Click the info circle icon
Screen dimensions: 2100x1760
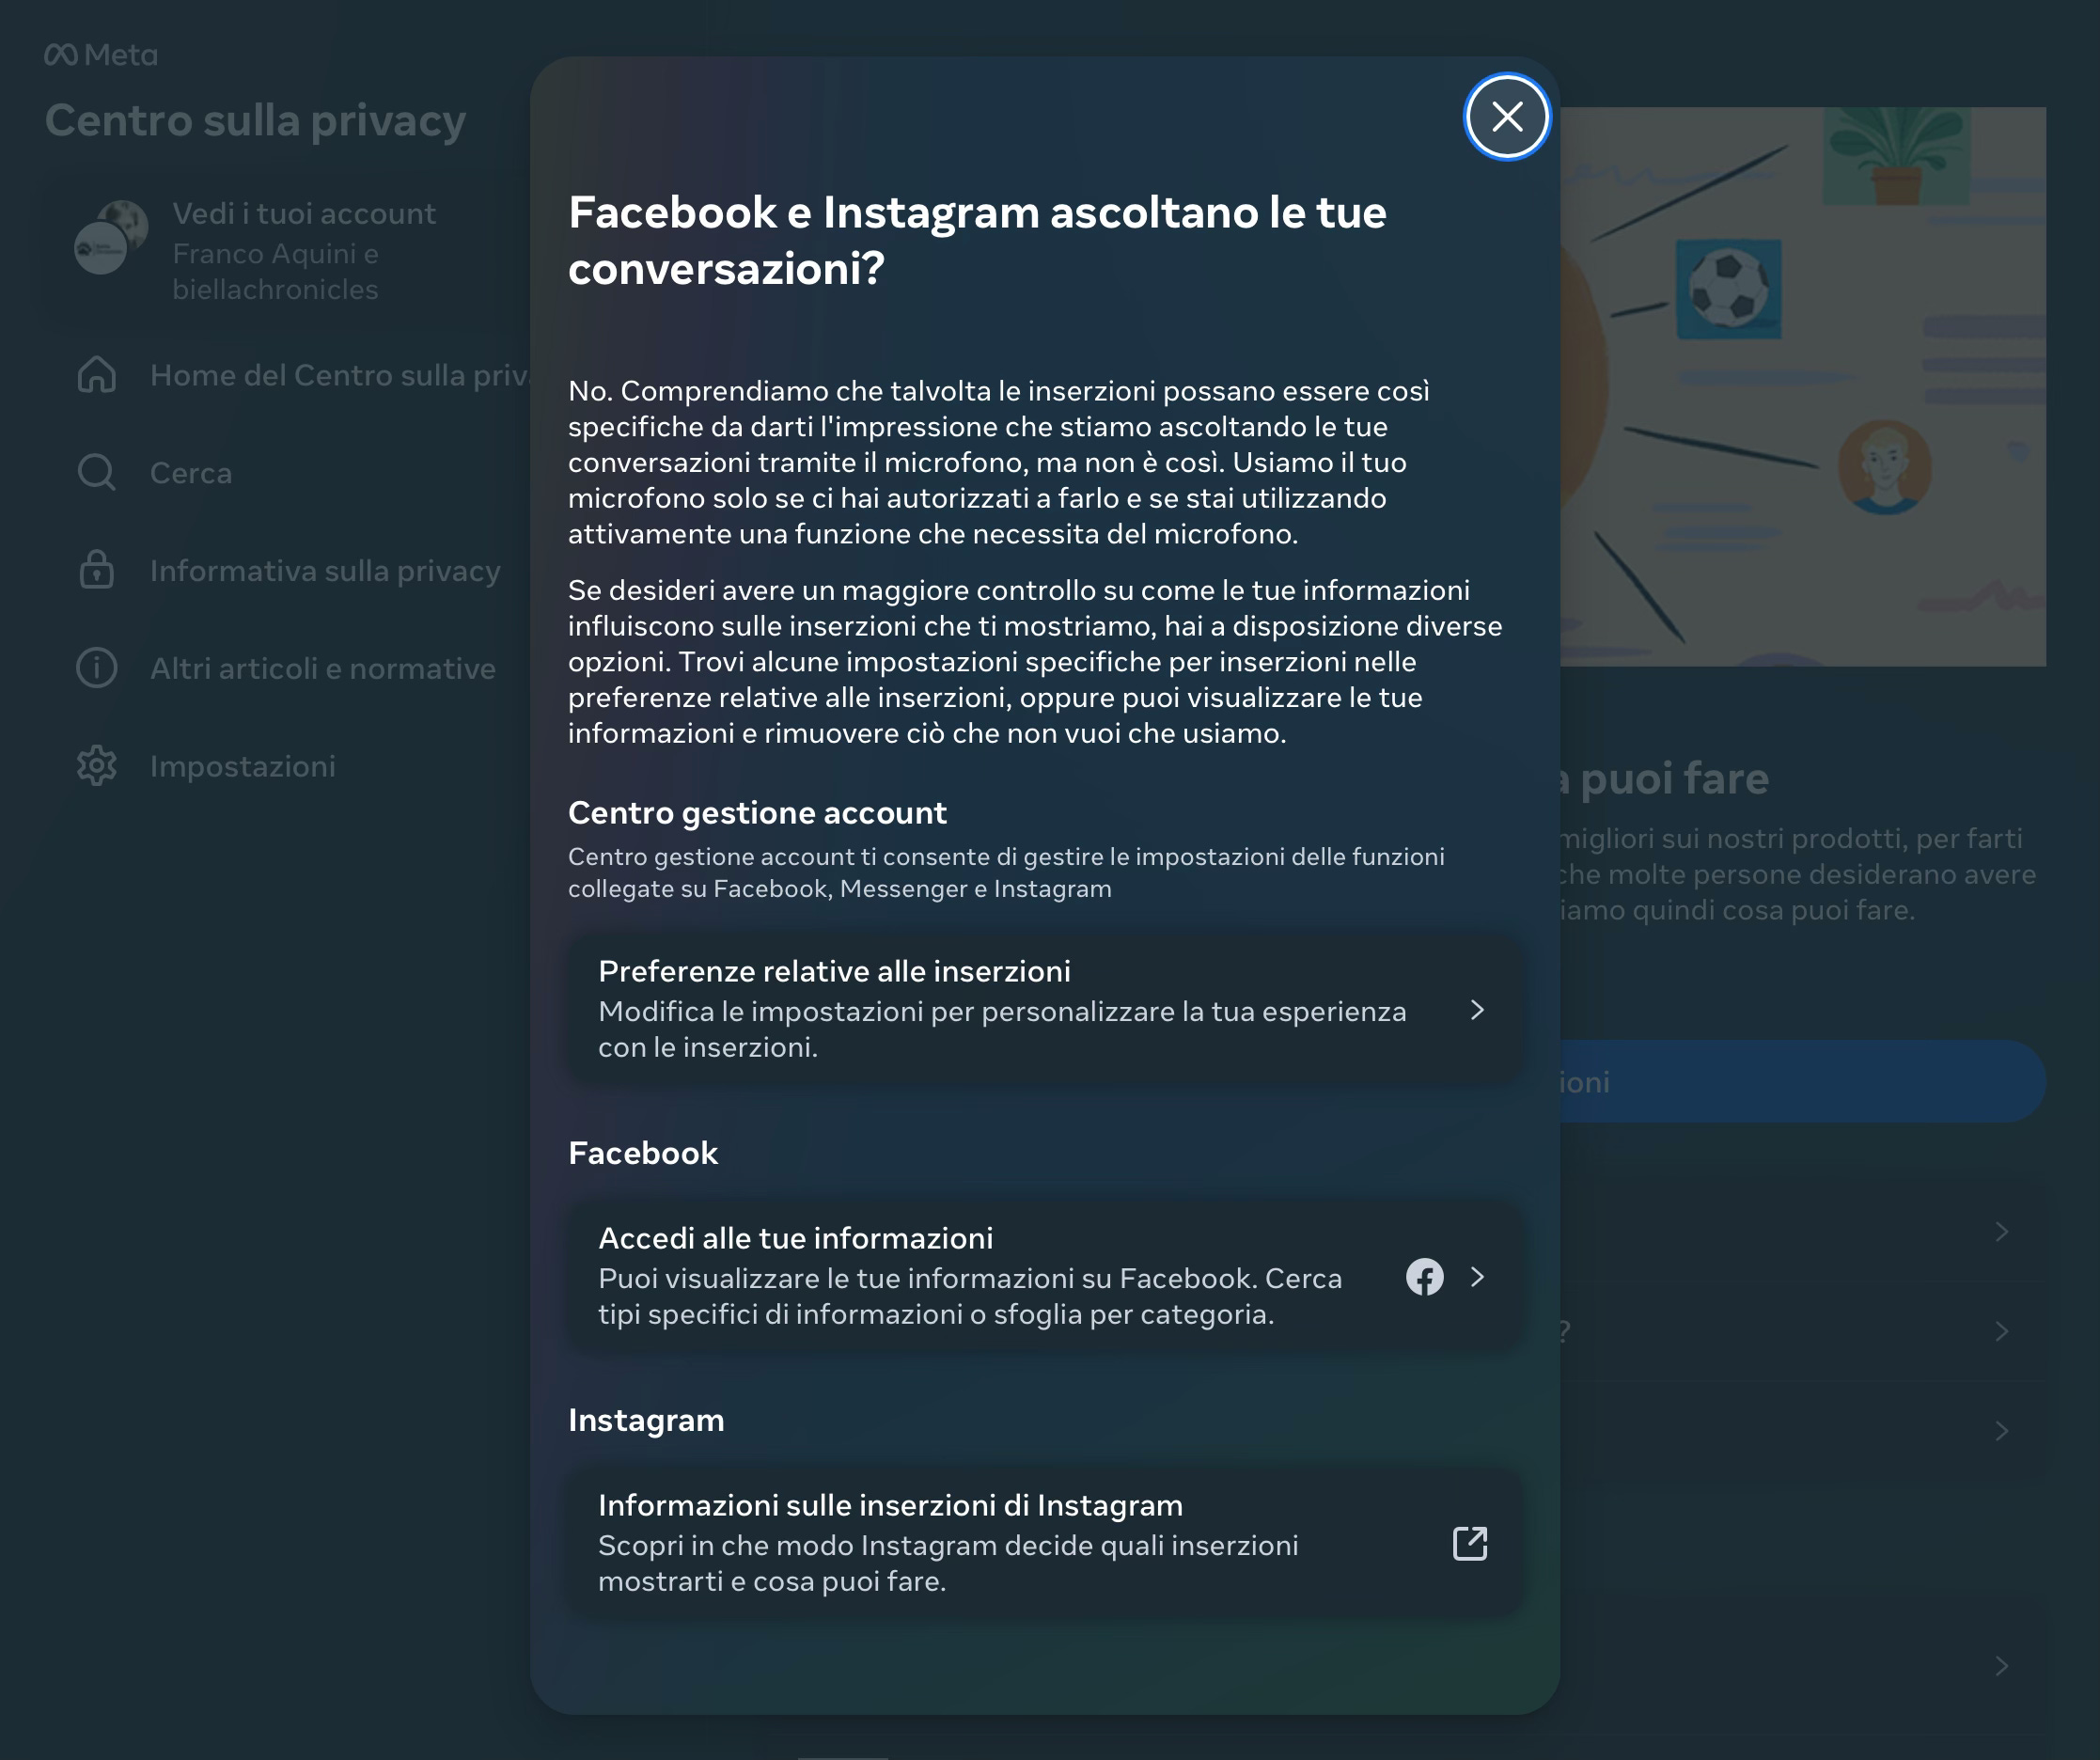point(97,668)
